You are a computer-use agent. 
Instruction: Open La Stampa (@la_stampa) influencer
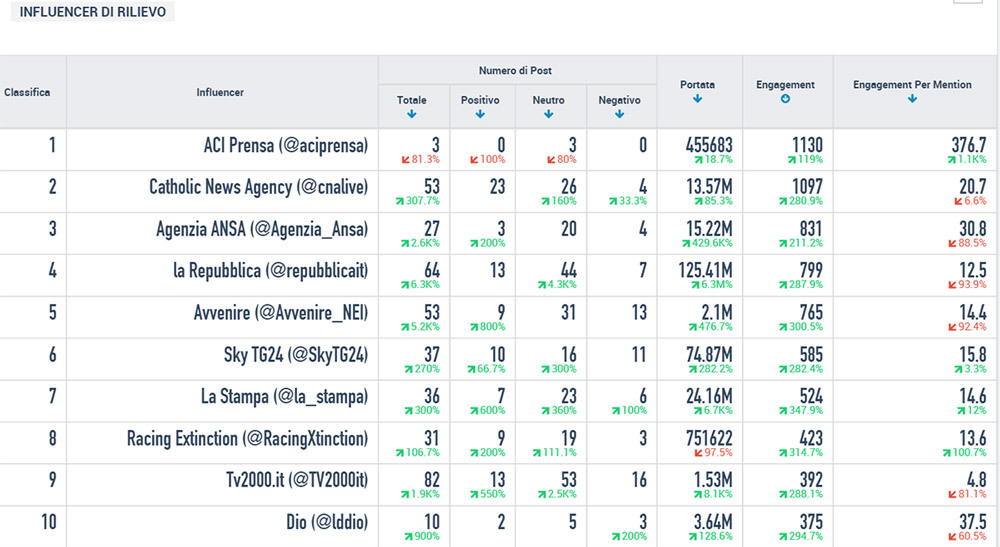(284, 397)
